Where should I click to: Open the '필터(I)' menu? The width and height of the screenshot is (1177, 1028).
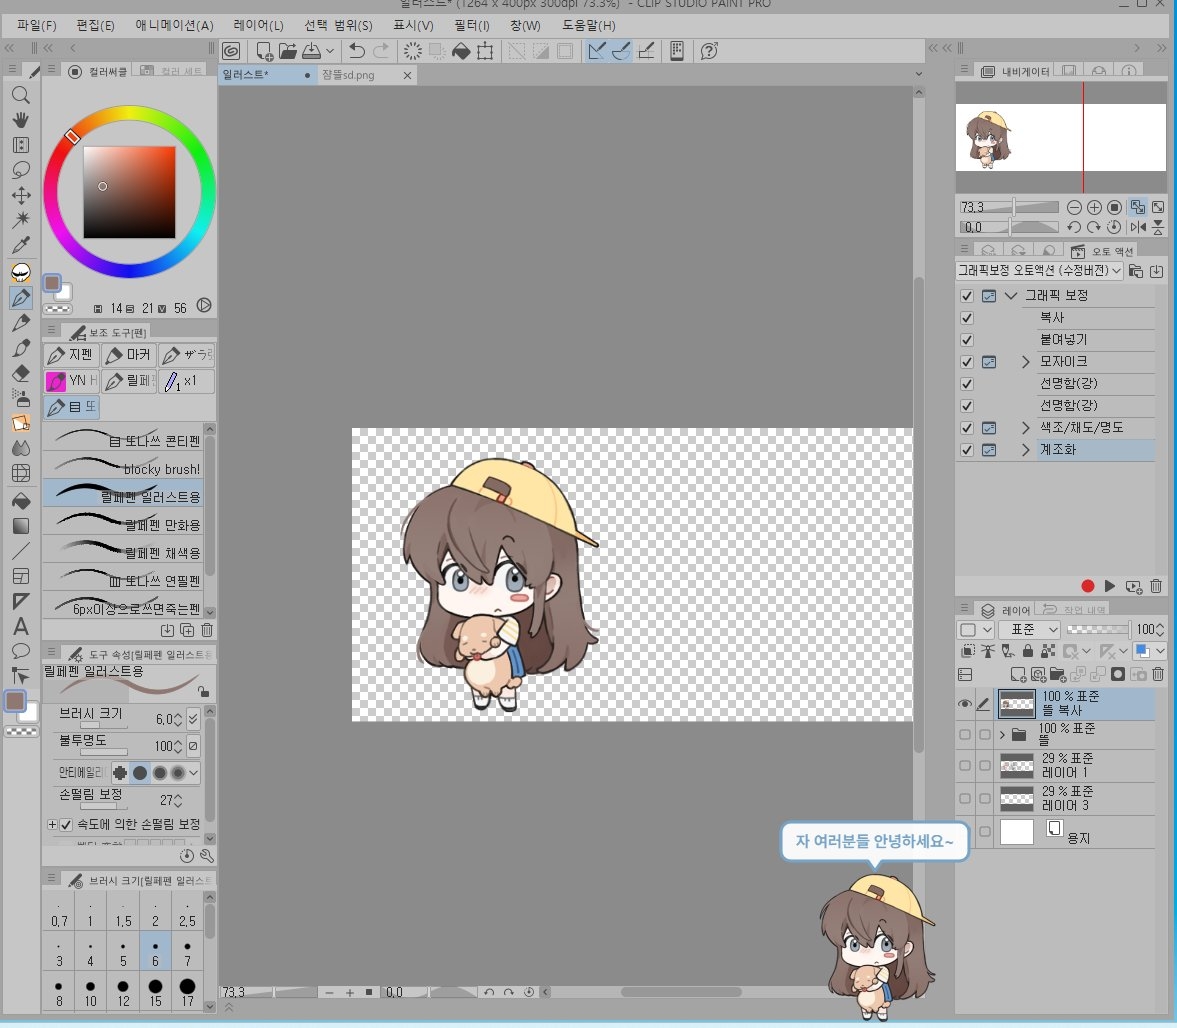tap(471, 25)
